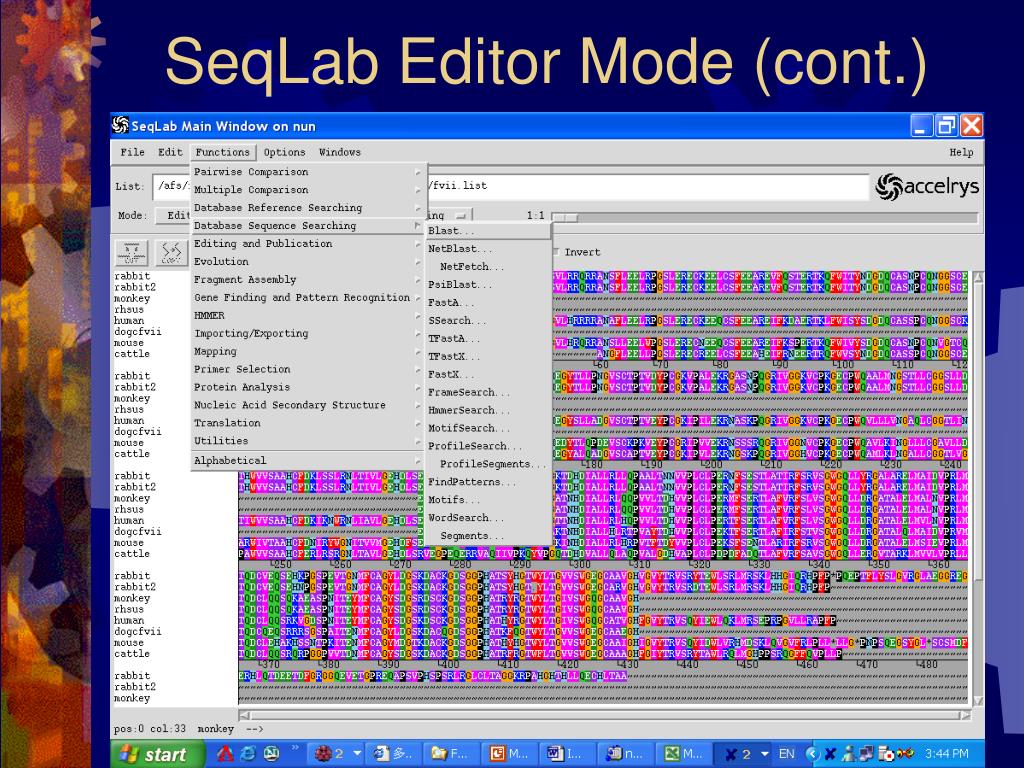Screen dimensions: 1024x768
Task: Click the taskbar clock showing 3:44 PM
Action: pos(946,754)
